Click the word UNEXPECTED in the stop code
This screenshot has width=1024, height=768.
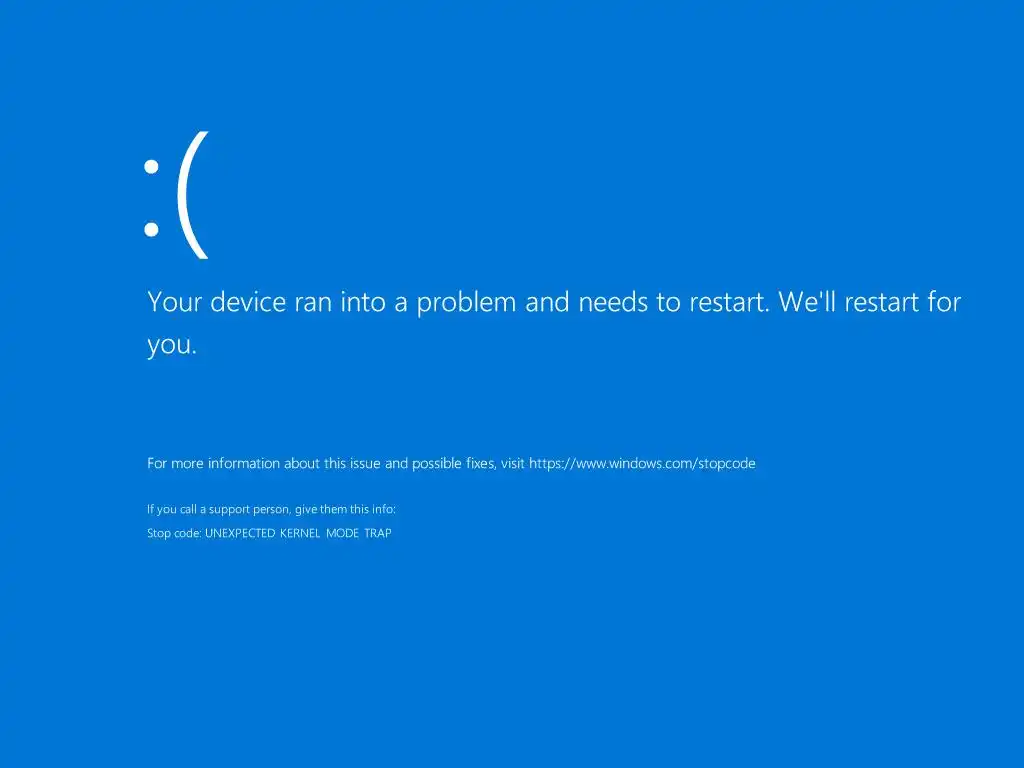click(240, 534)
